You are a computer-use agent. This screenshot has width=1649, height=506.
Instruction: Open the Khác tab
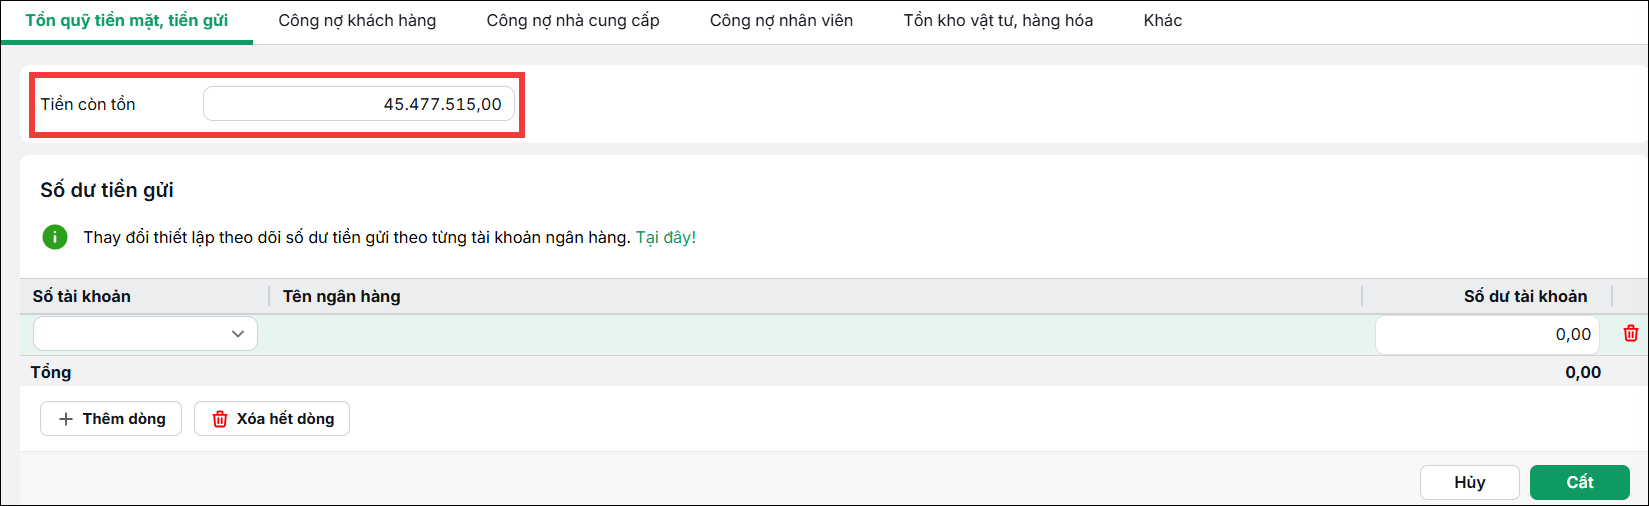1163,21
